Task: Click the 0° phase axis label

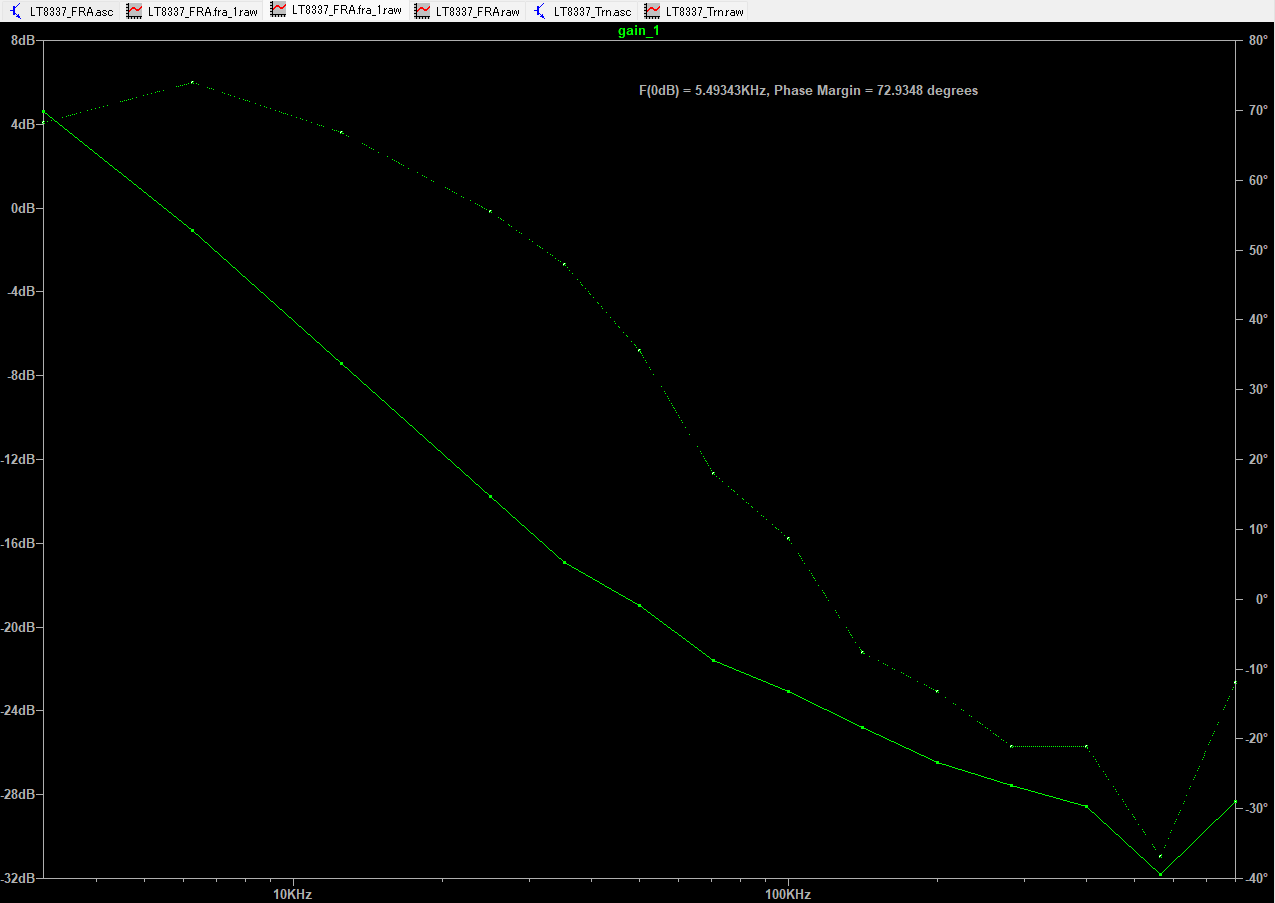Action: 1261,599
